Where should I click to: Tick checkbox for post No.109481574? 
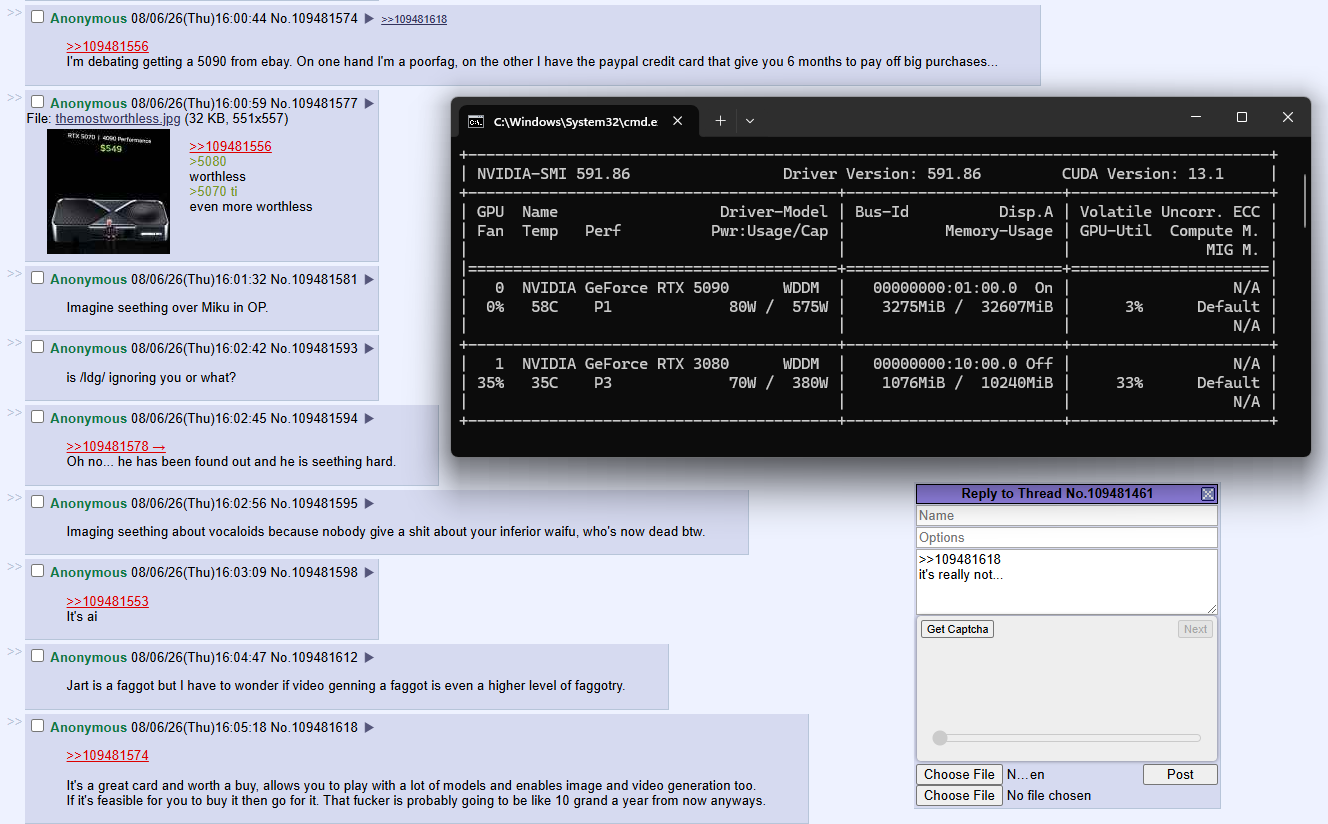click(38, 18)
